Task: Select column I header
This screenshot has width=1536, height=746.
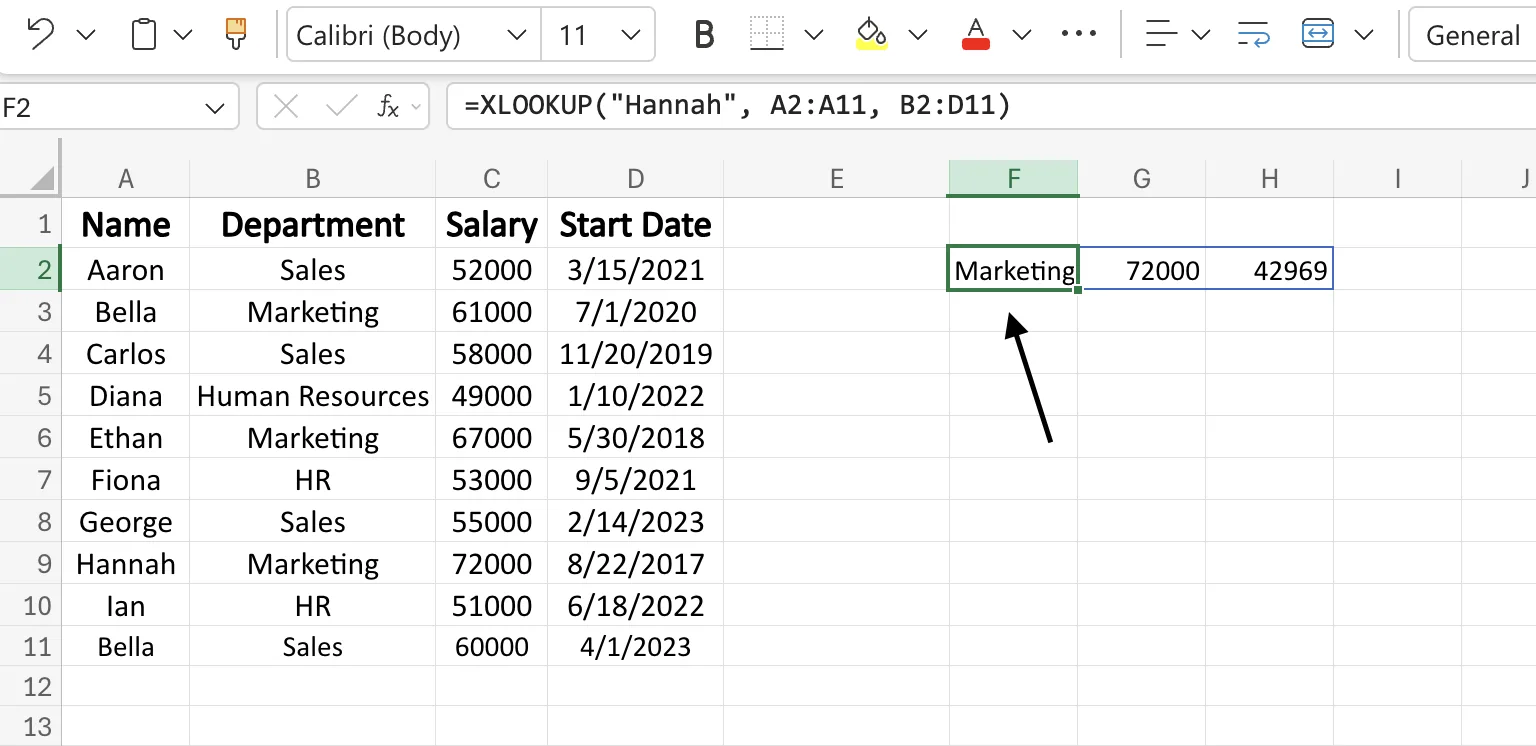Action: click(x=1397, y=179)
